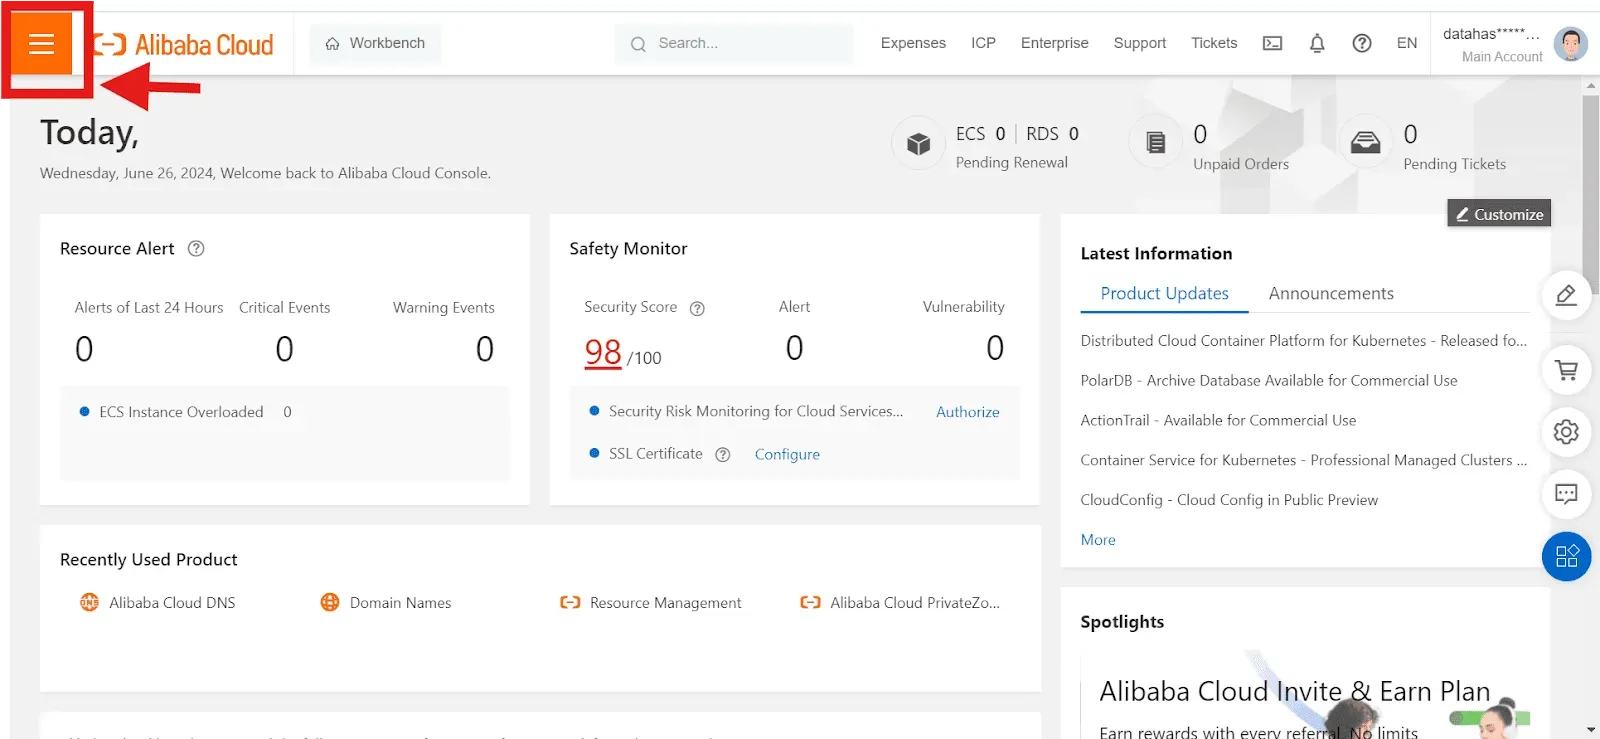Open the Support menu
This screenshot has width=1600, height=739.
point(1140,43)
